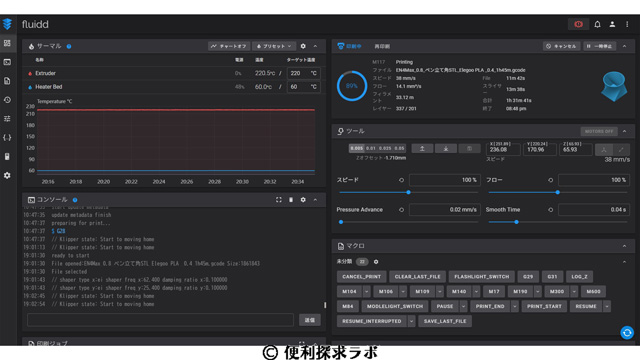
Task: Adjust the flow slider handle
Action: click(x=557, y=192)
